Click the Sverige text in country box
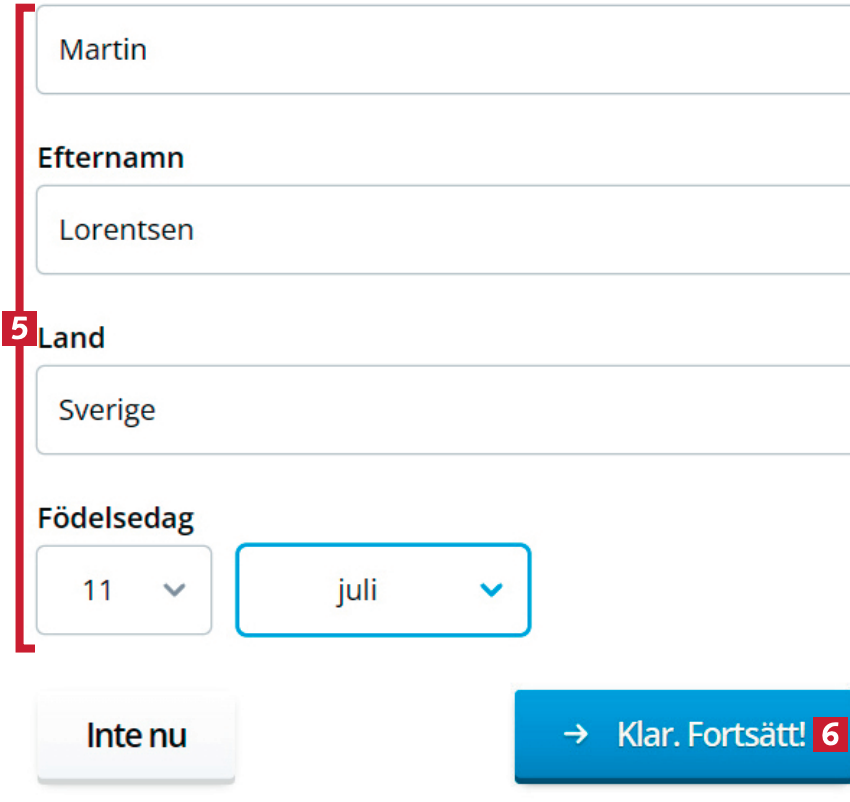This screenshot has width=850, height=802. [x=107, y=410]
